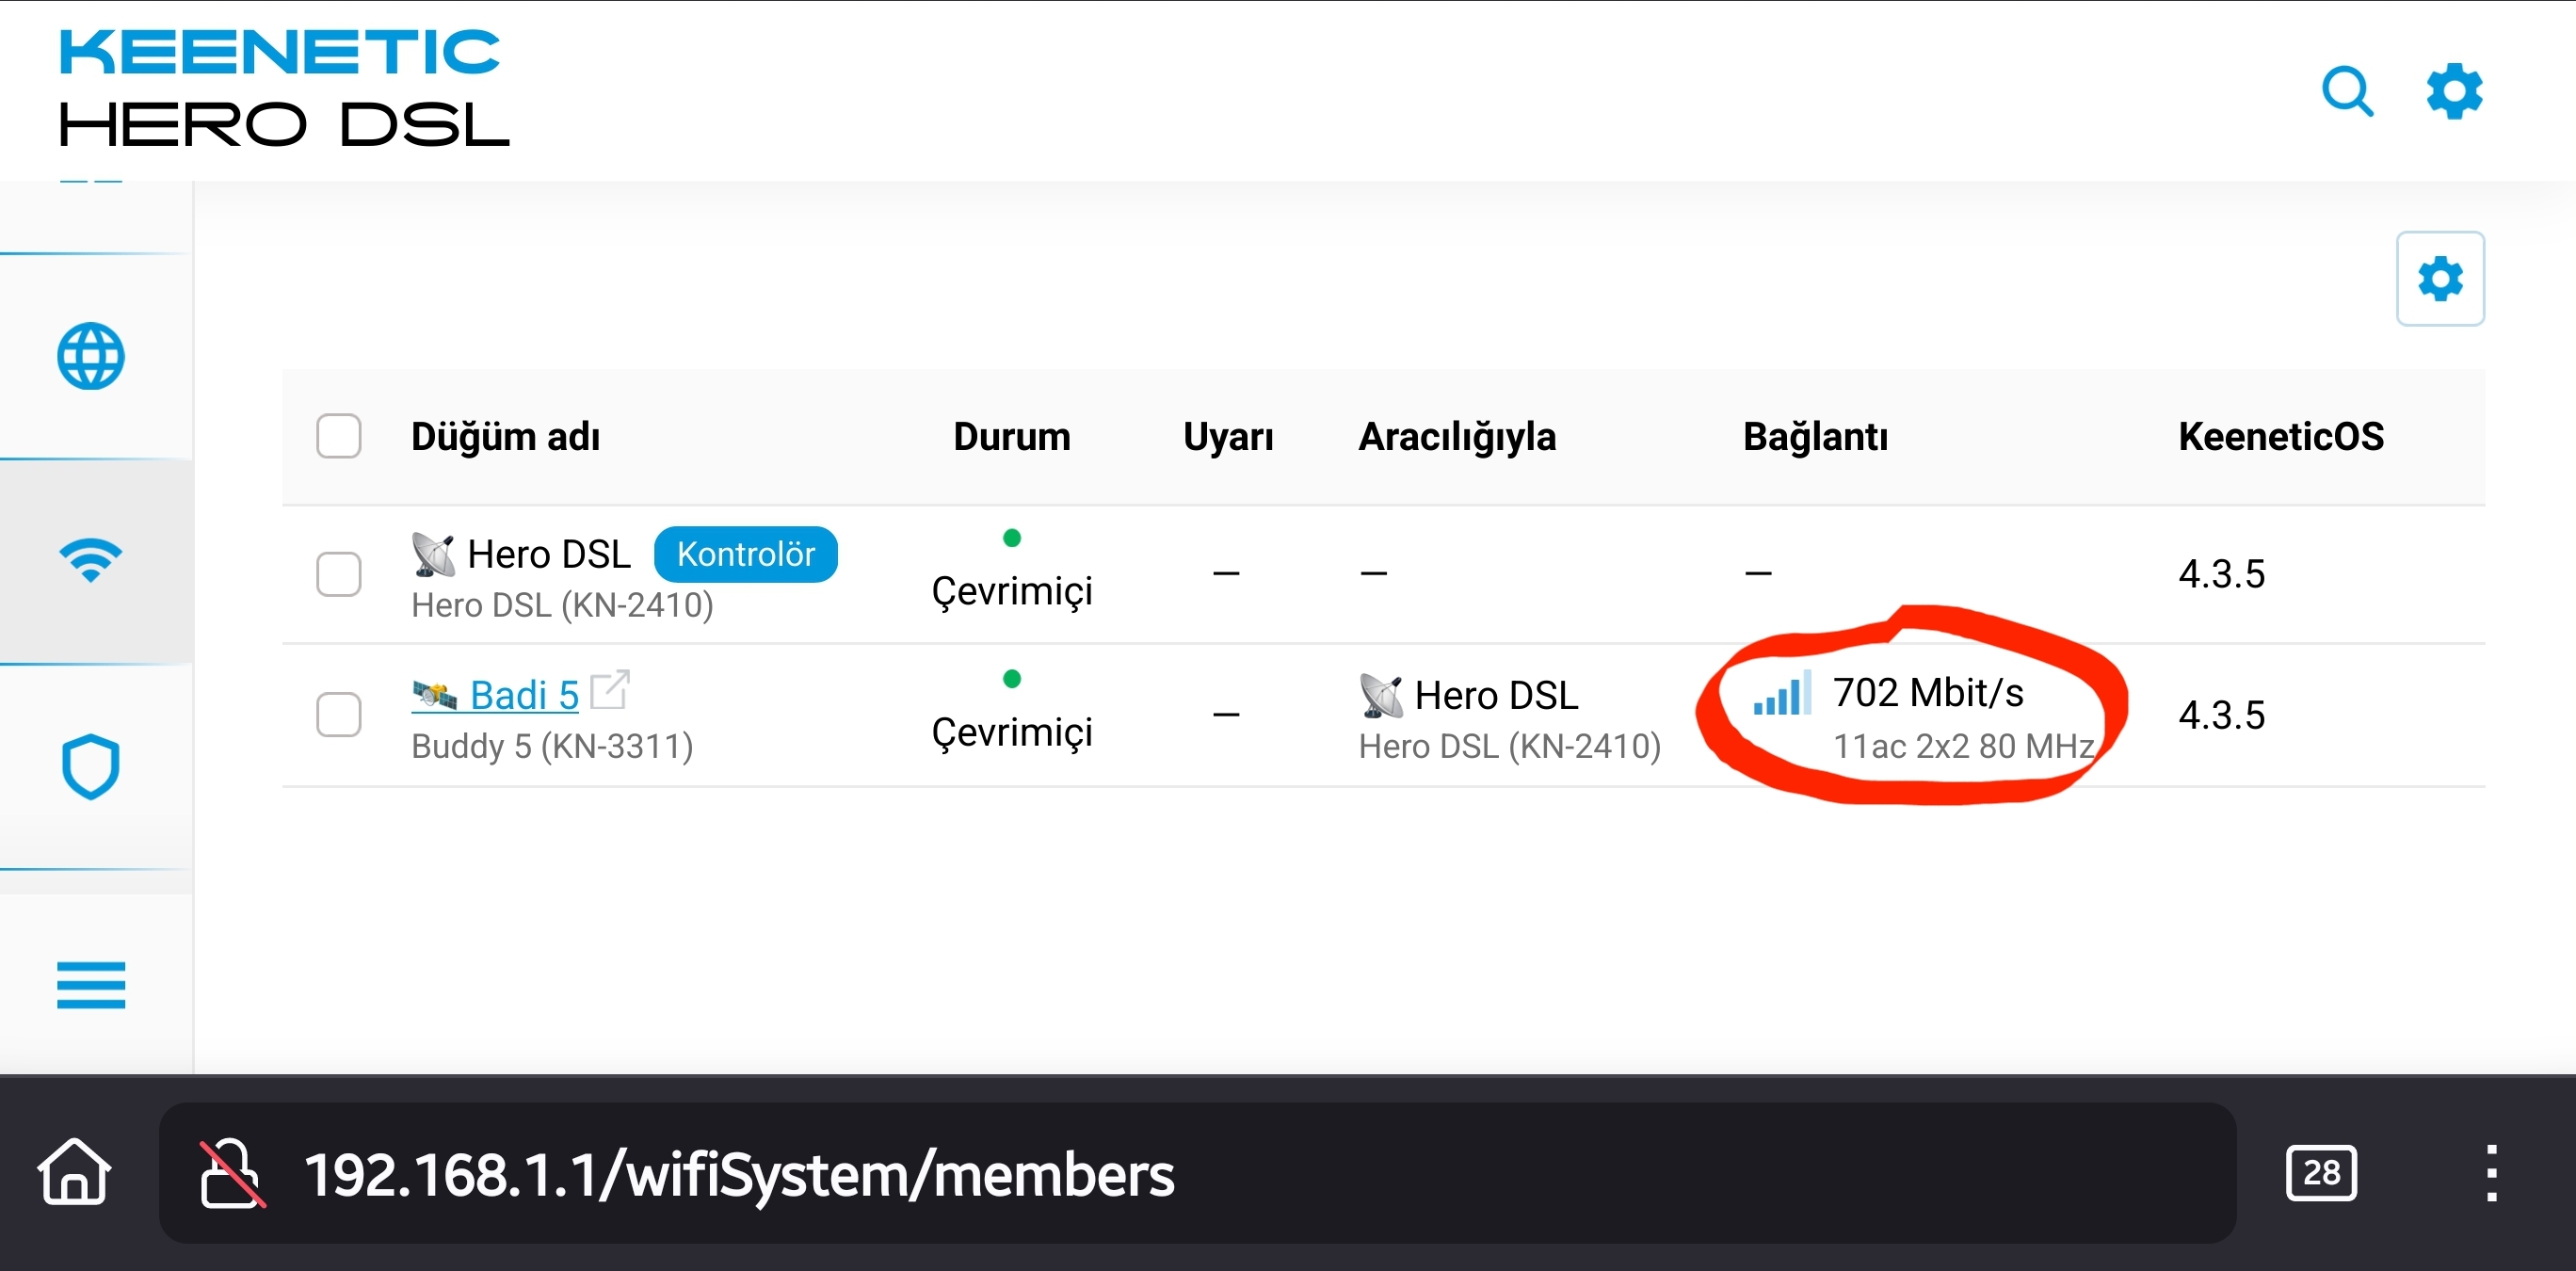Screen dimensions: 2576x1271
Task: Open the table settings gear button
Action: pyautogui.click(x=2439, y=278)
